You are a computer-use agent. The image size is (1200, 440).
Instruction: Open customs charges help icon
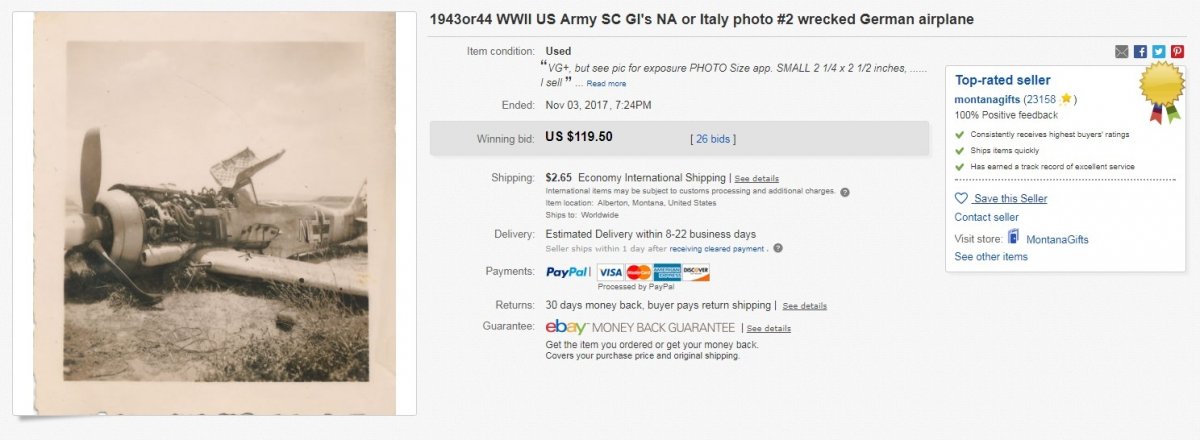[x=845, y=192]
